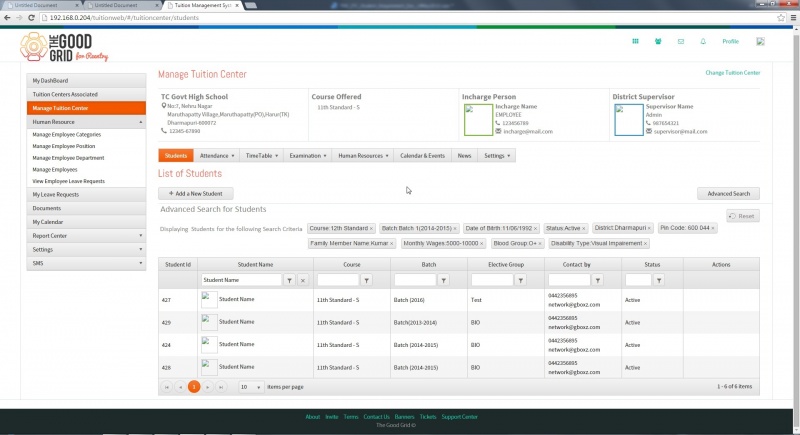Screen dimensions: 800x435
Task: Click browser back arrow
Action: (x=7, y=18)
